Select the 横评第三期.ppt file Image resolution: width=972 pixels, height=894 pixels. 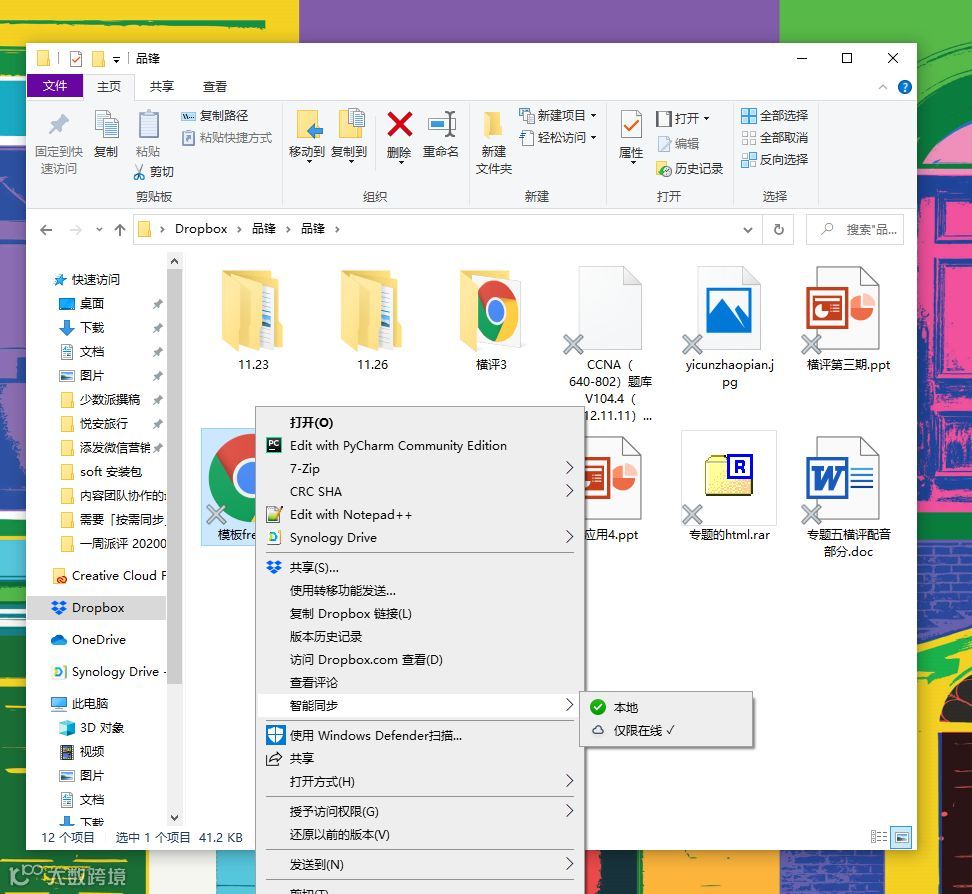click(x=848, y=320)
